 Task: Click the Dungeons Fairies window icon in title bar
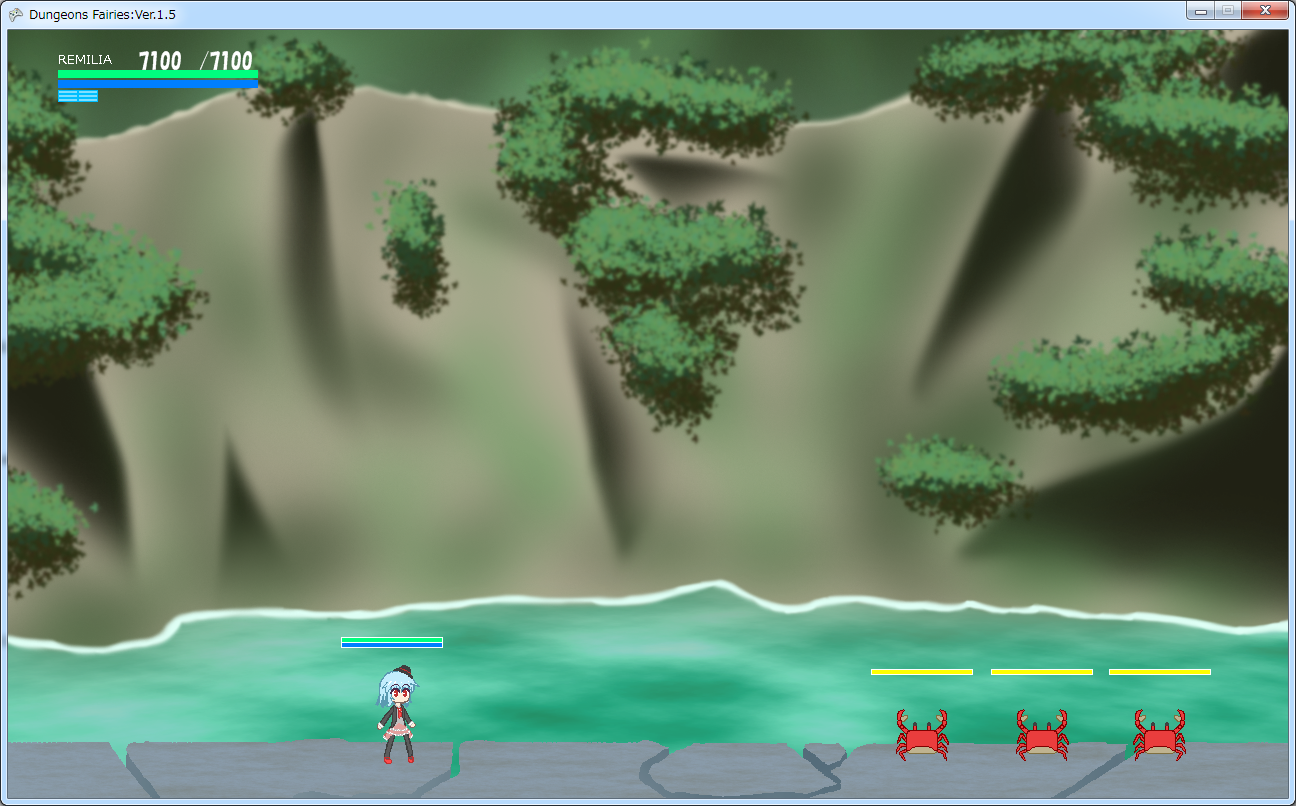[16, 14]
